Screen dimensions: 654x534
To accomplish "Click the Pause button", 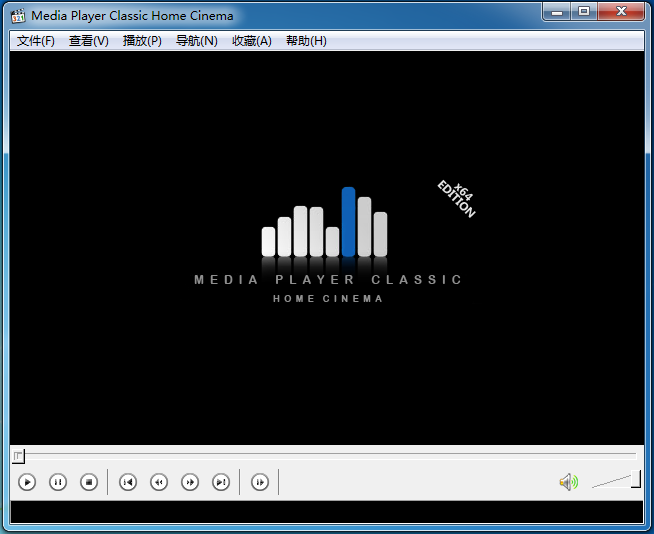I will click(x=58, y=482).
